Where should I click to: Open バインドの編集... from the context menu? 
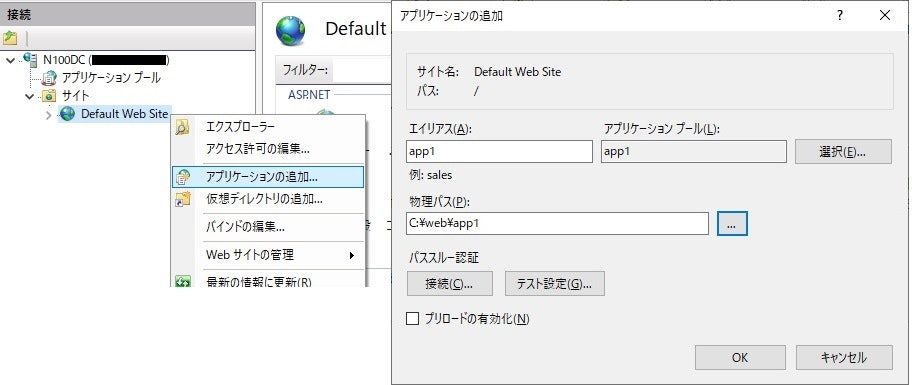(268, 227)
